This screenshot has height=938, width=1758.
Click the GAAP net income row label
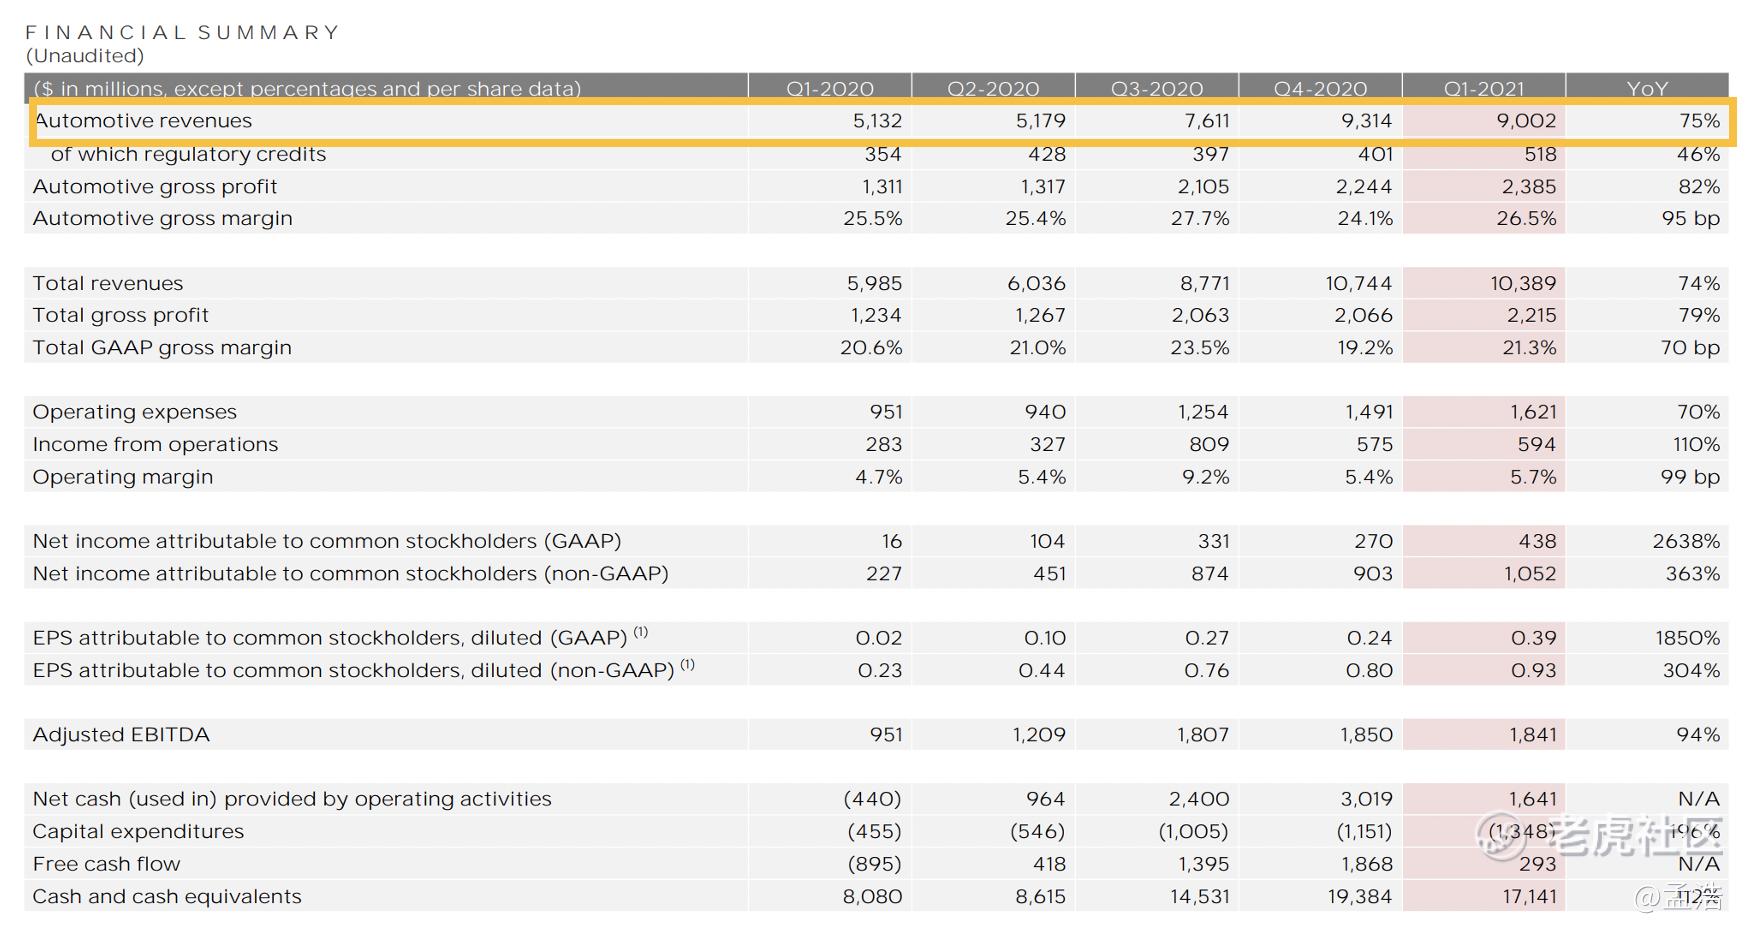(327, 541)
